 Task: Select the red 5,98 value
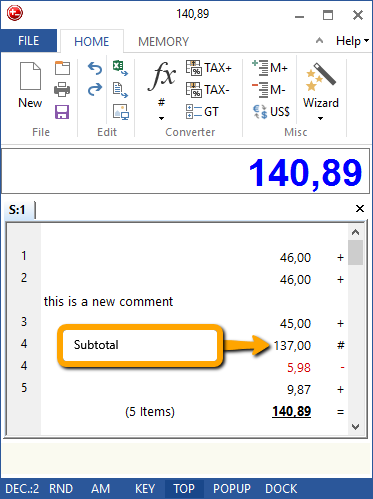point(299,368)
